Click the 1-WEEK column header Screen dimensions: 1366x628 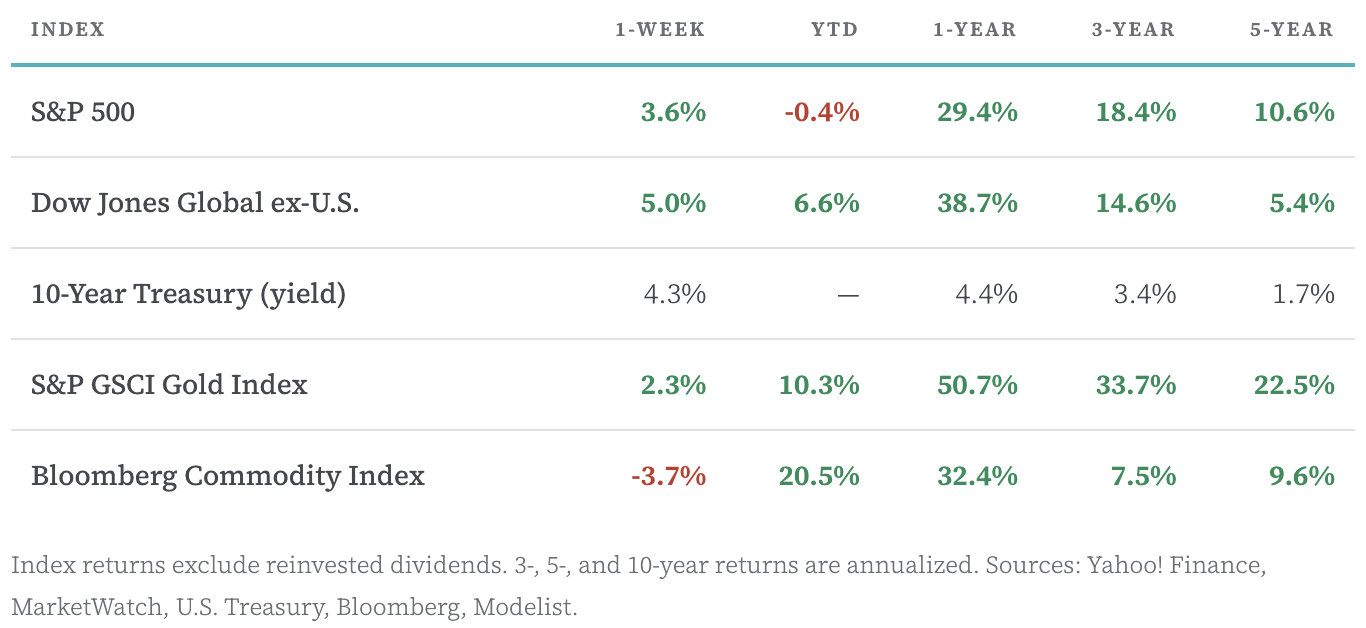(660, 30)
